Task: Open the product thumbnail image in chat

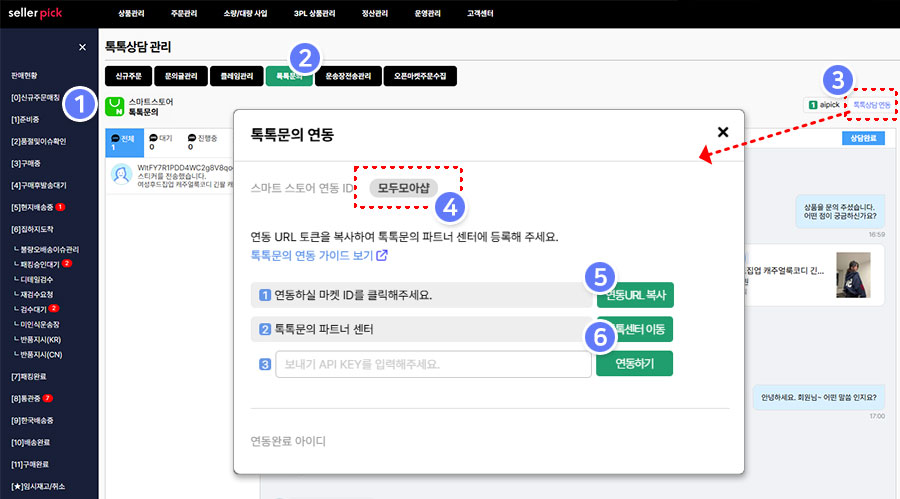Action: (853, 274)
